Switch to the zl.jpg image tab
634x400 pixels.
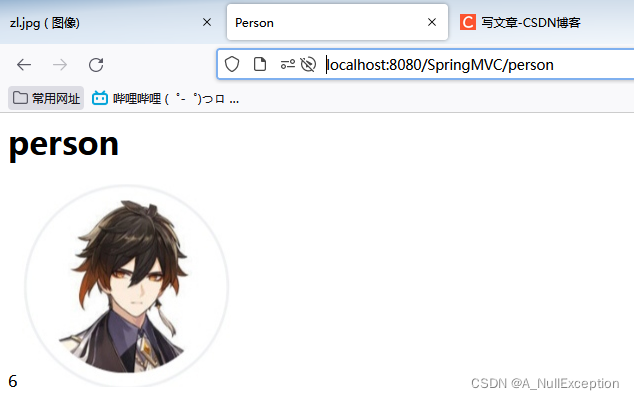[x=110, y=23]
